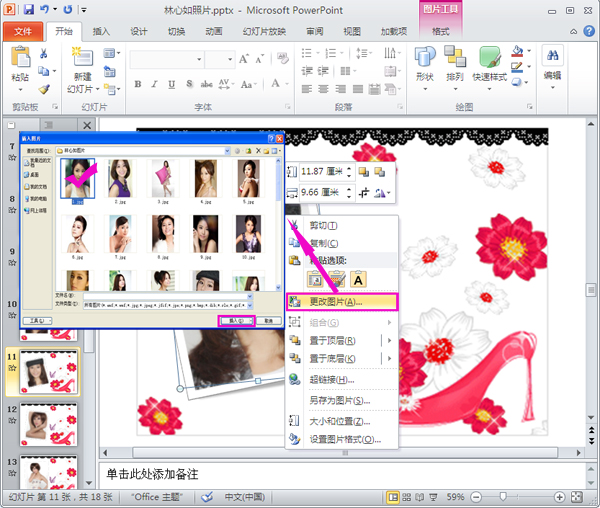This screenshot has height=508, width=600.
Task: Toggle Bold formatting
Action: pos(138,84)
